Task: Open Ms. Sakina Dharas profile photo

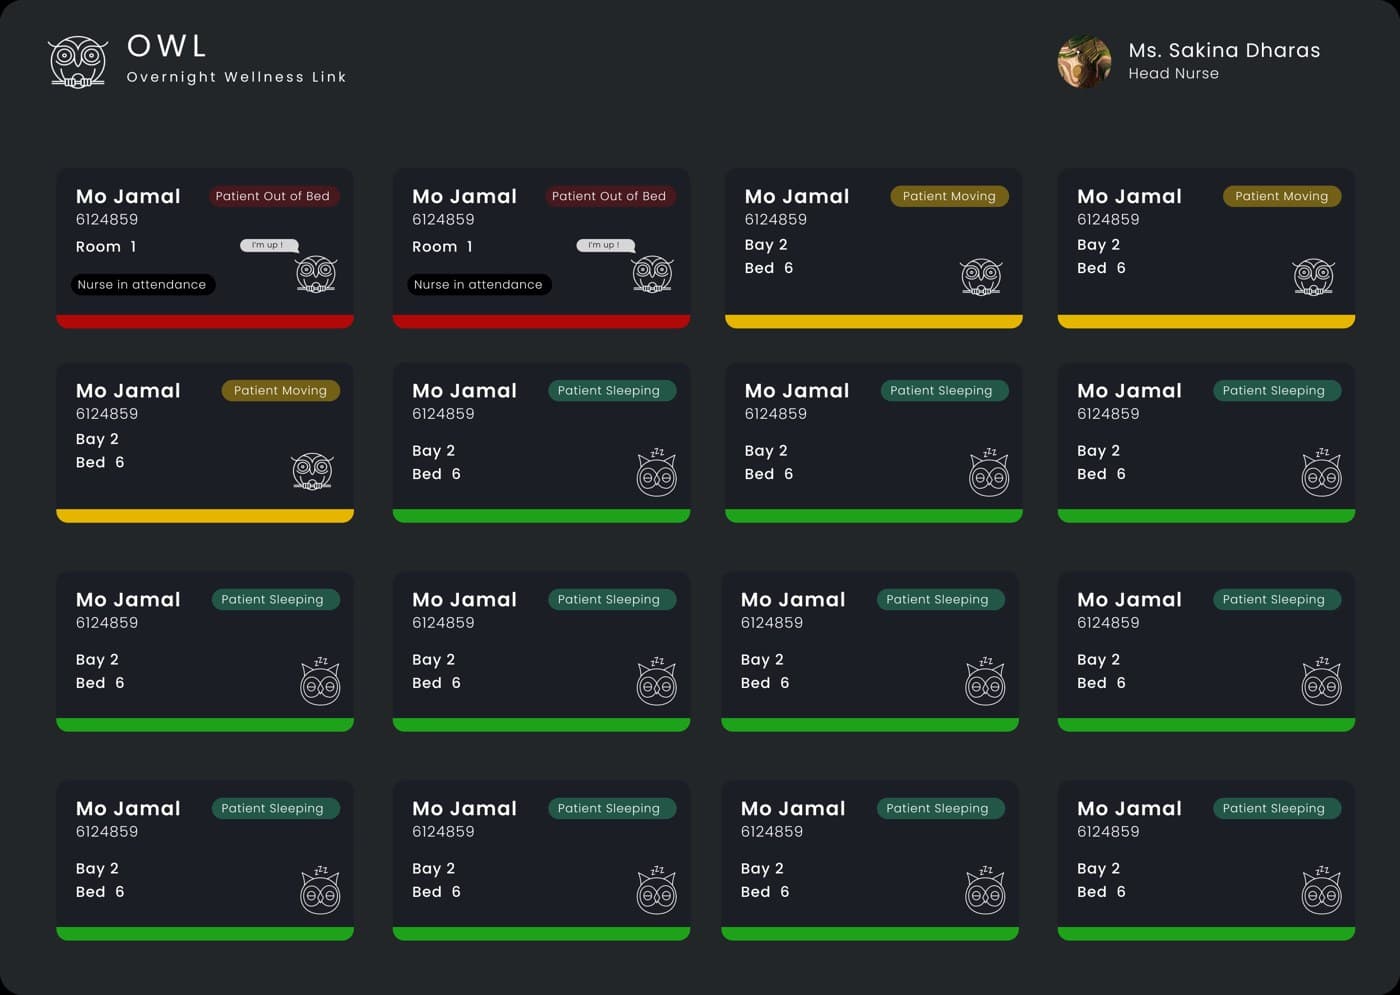Action: click(x=1084, y=62)
